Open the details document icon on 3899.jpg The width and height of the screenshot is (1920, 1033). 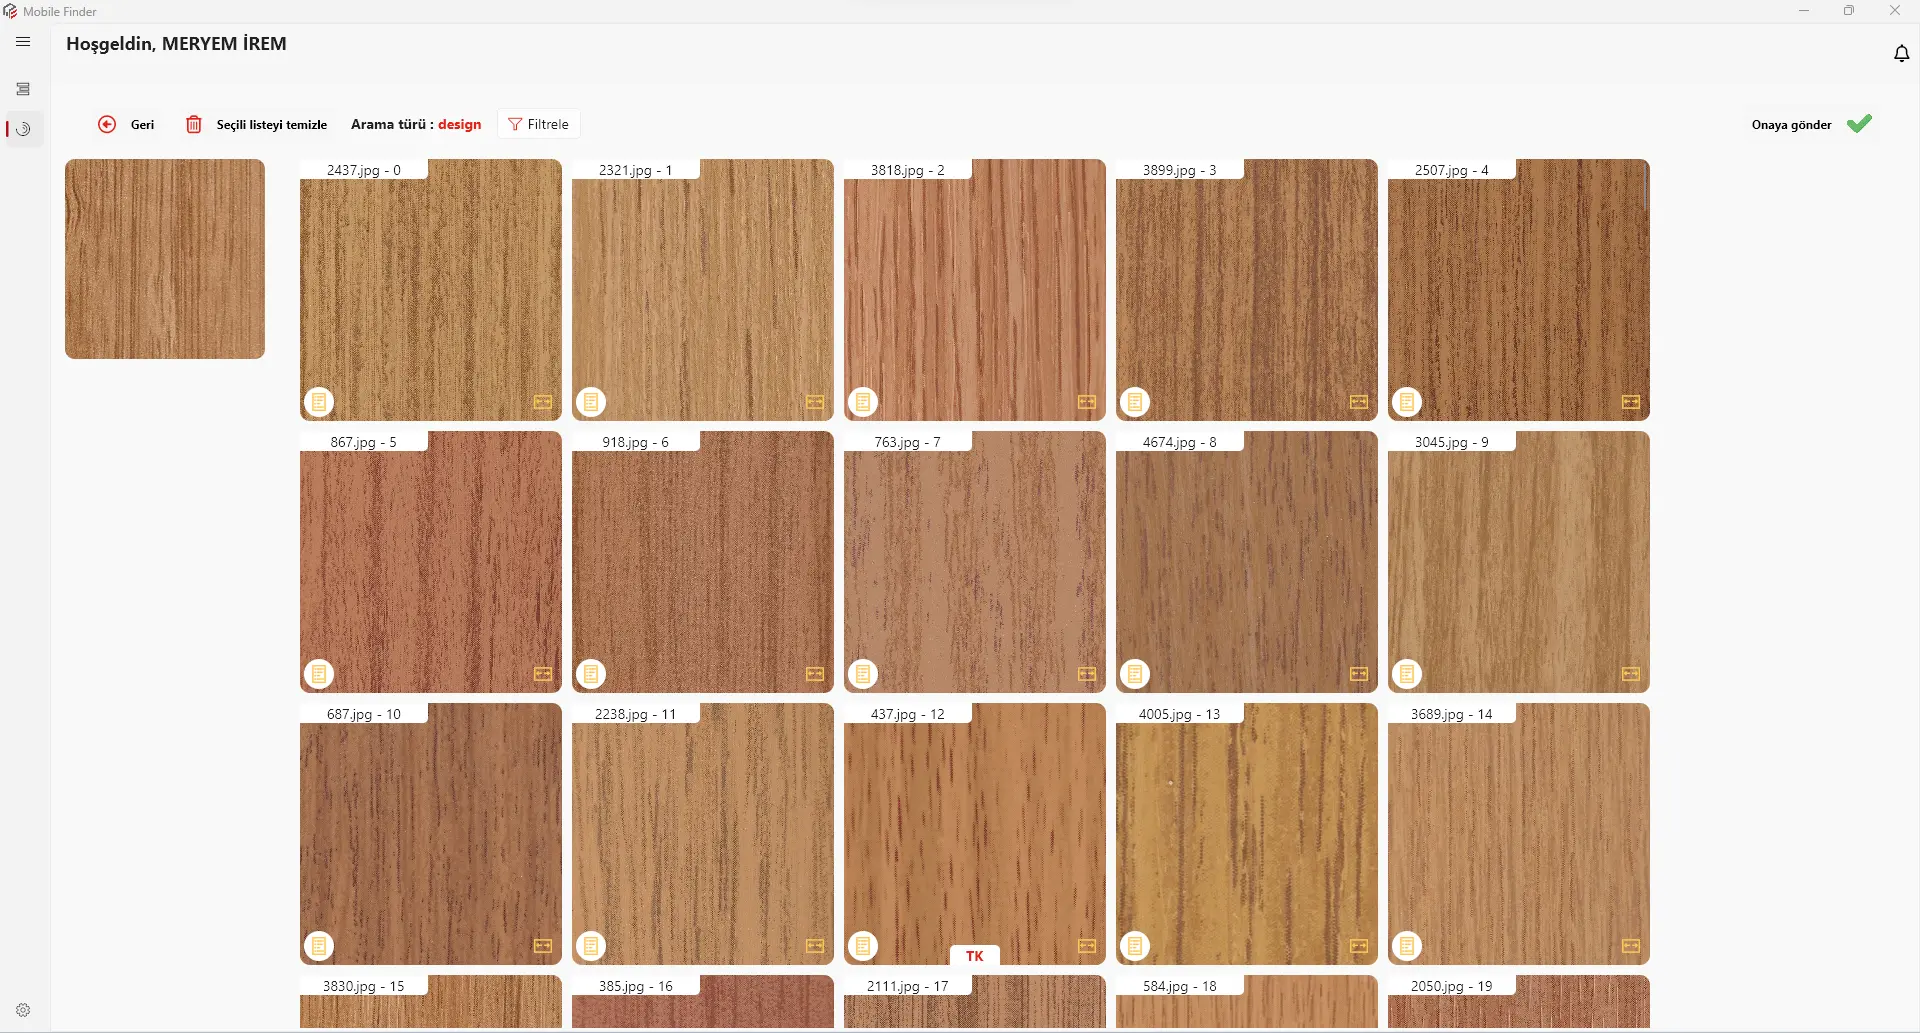click(1135, 402)
